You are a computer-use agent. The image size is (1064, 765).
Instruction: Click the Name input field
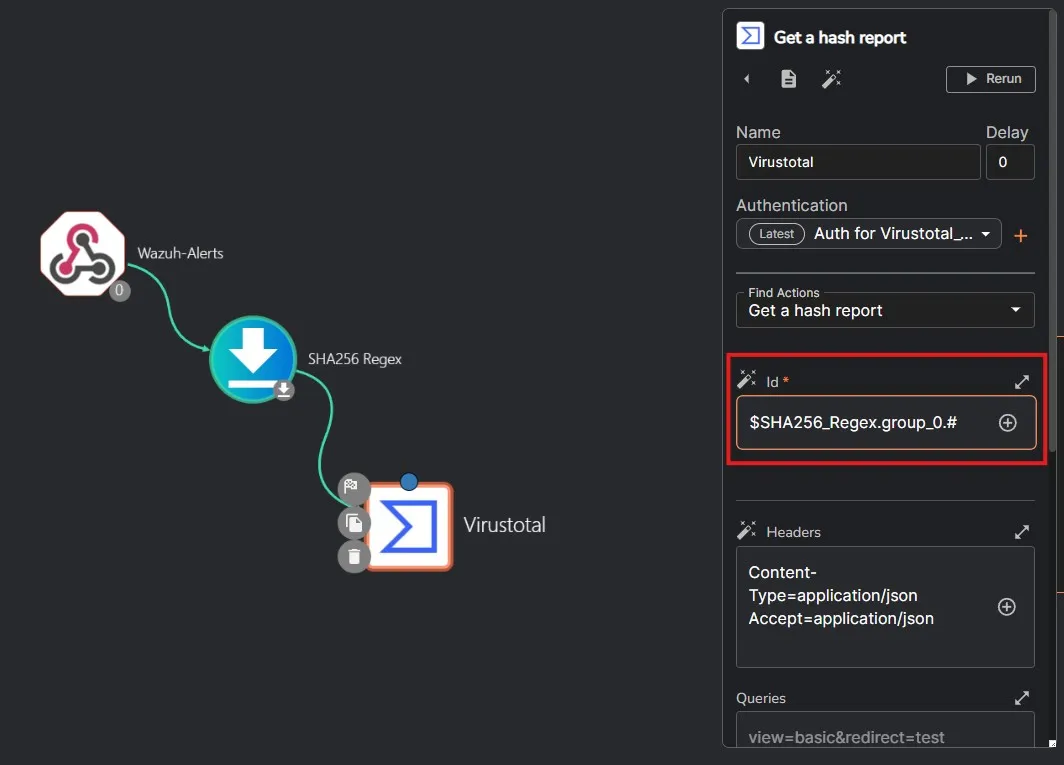click(x=858, y=162)
